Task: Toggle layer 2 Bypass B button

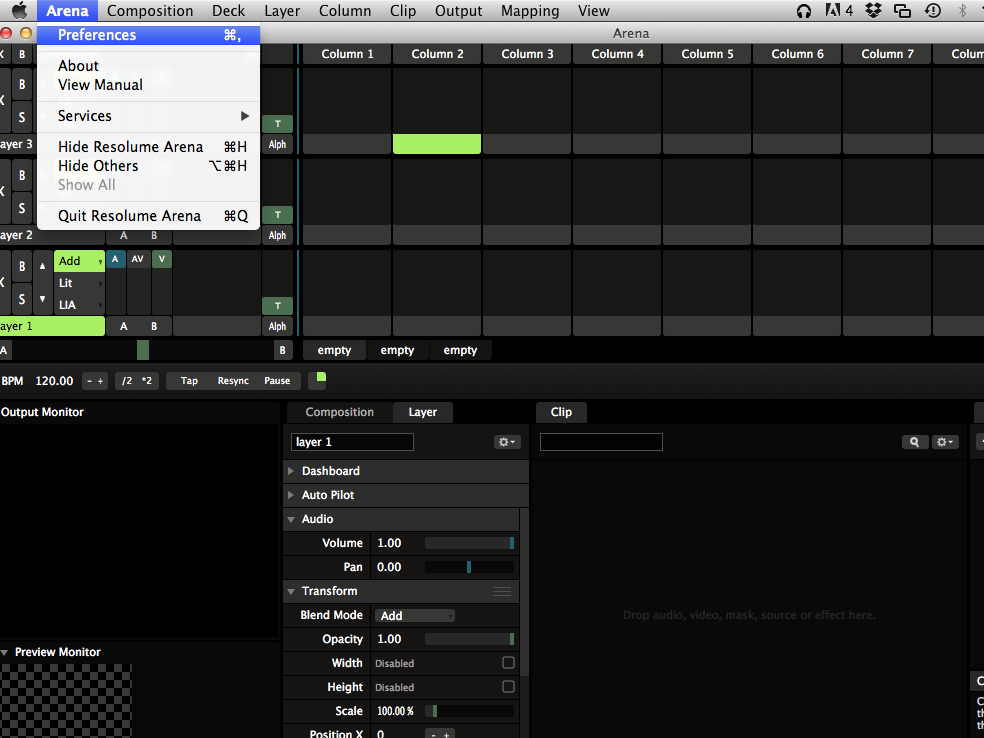Action: pos(22,175)
